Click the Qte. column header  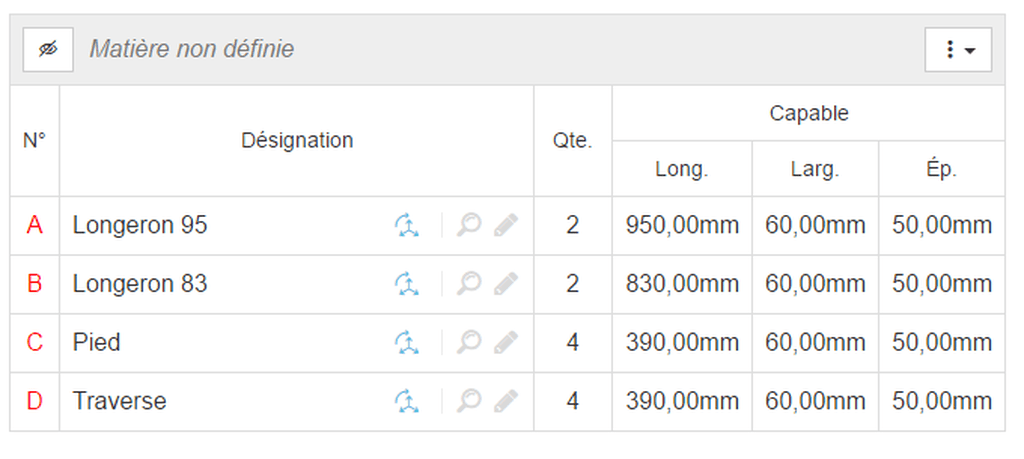573,140
